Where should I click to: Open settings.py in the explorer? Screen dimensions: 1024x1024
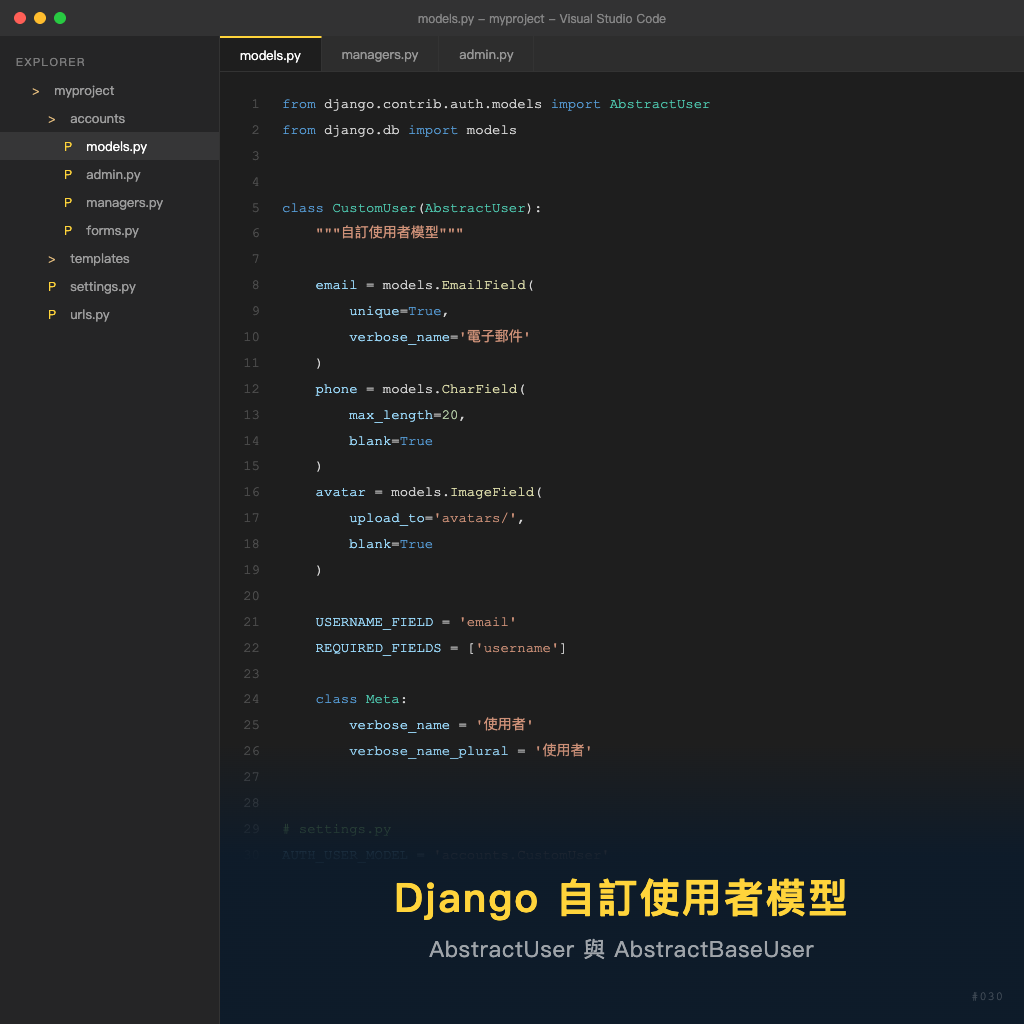click(x=110, y=287)
